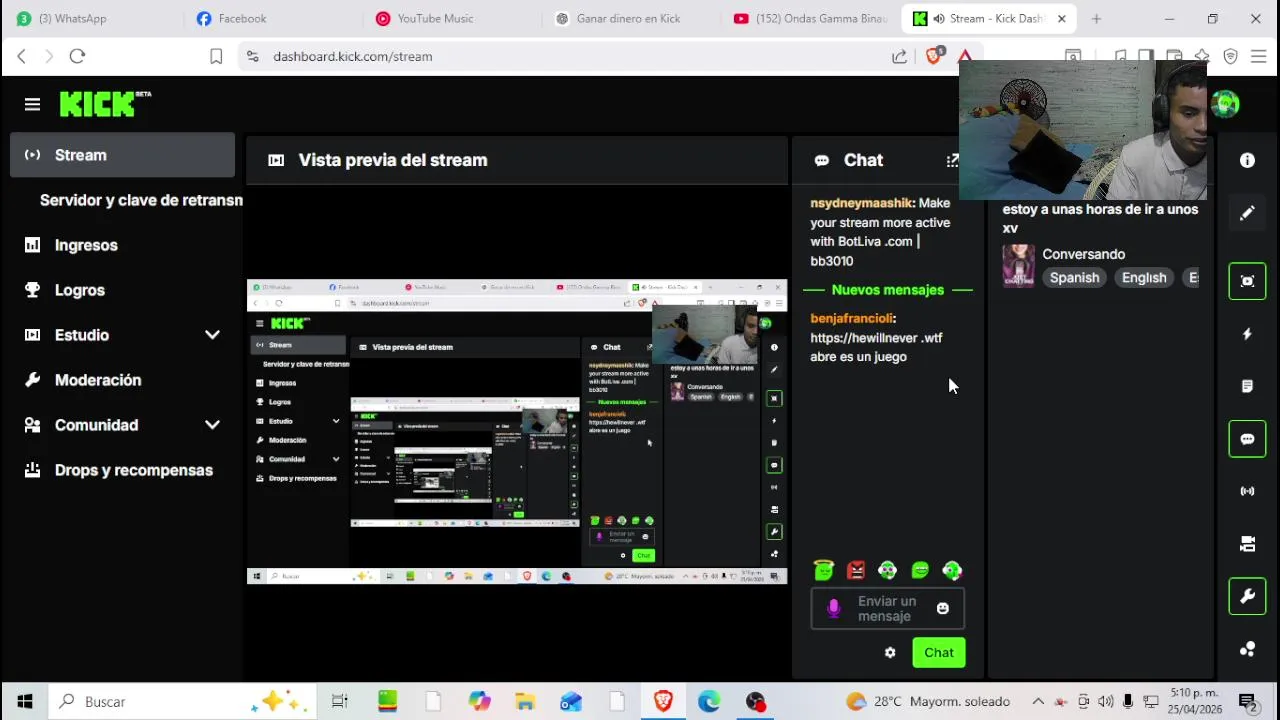Click the Spanish language tag

point(1074,278)
